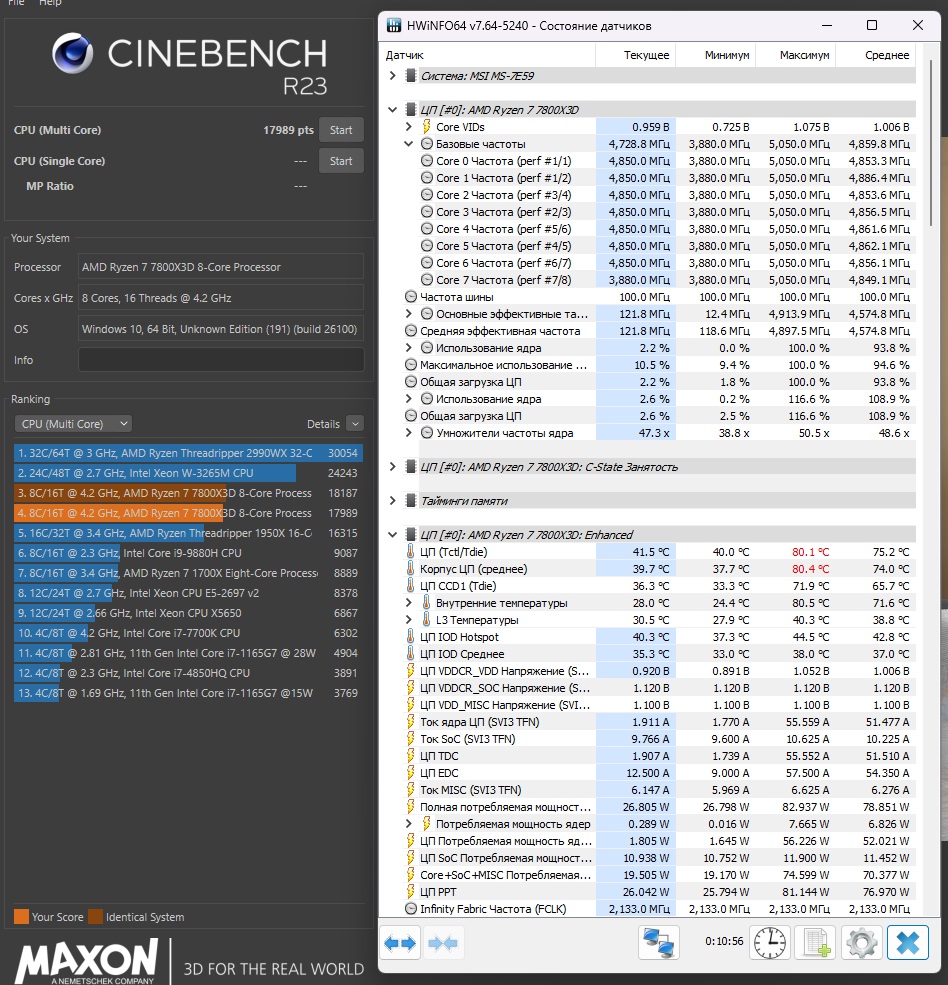Click the shrink columns arrows button in HWiNFO

pyautogui.click(x=444, y=942)
